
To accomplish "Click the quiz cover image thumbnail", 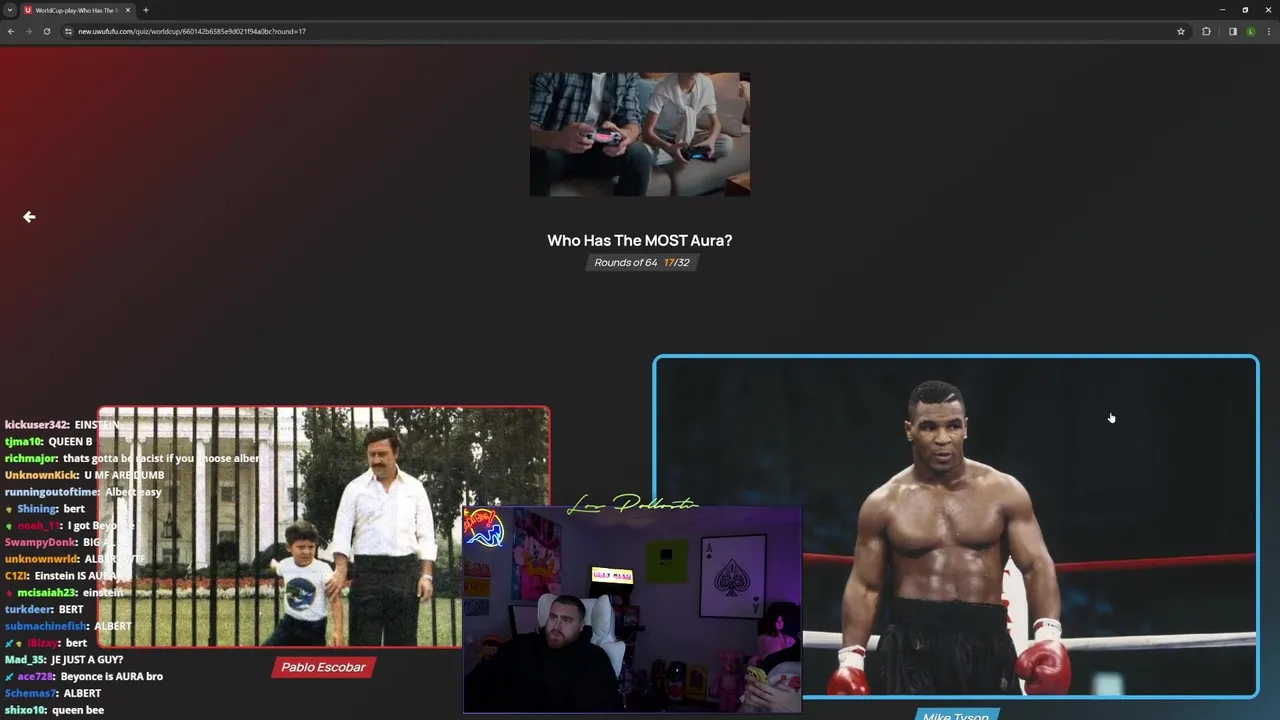I will tap(640, 134).
